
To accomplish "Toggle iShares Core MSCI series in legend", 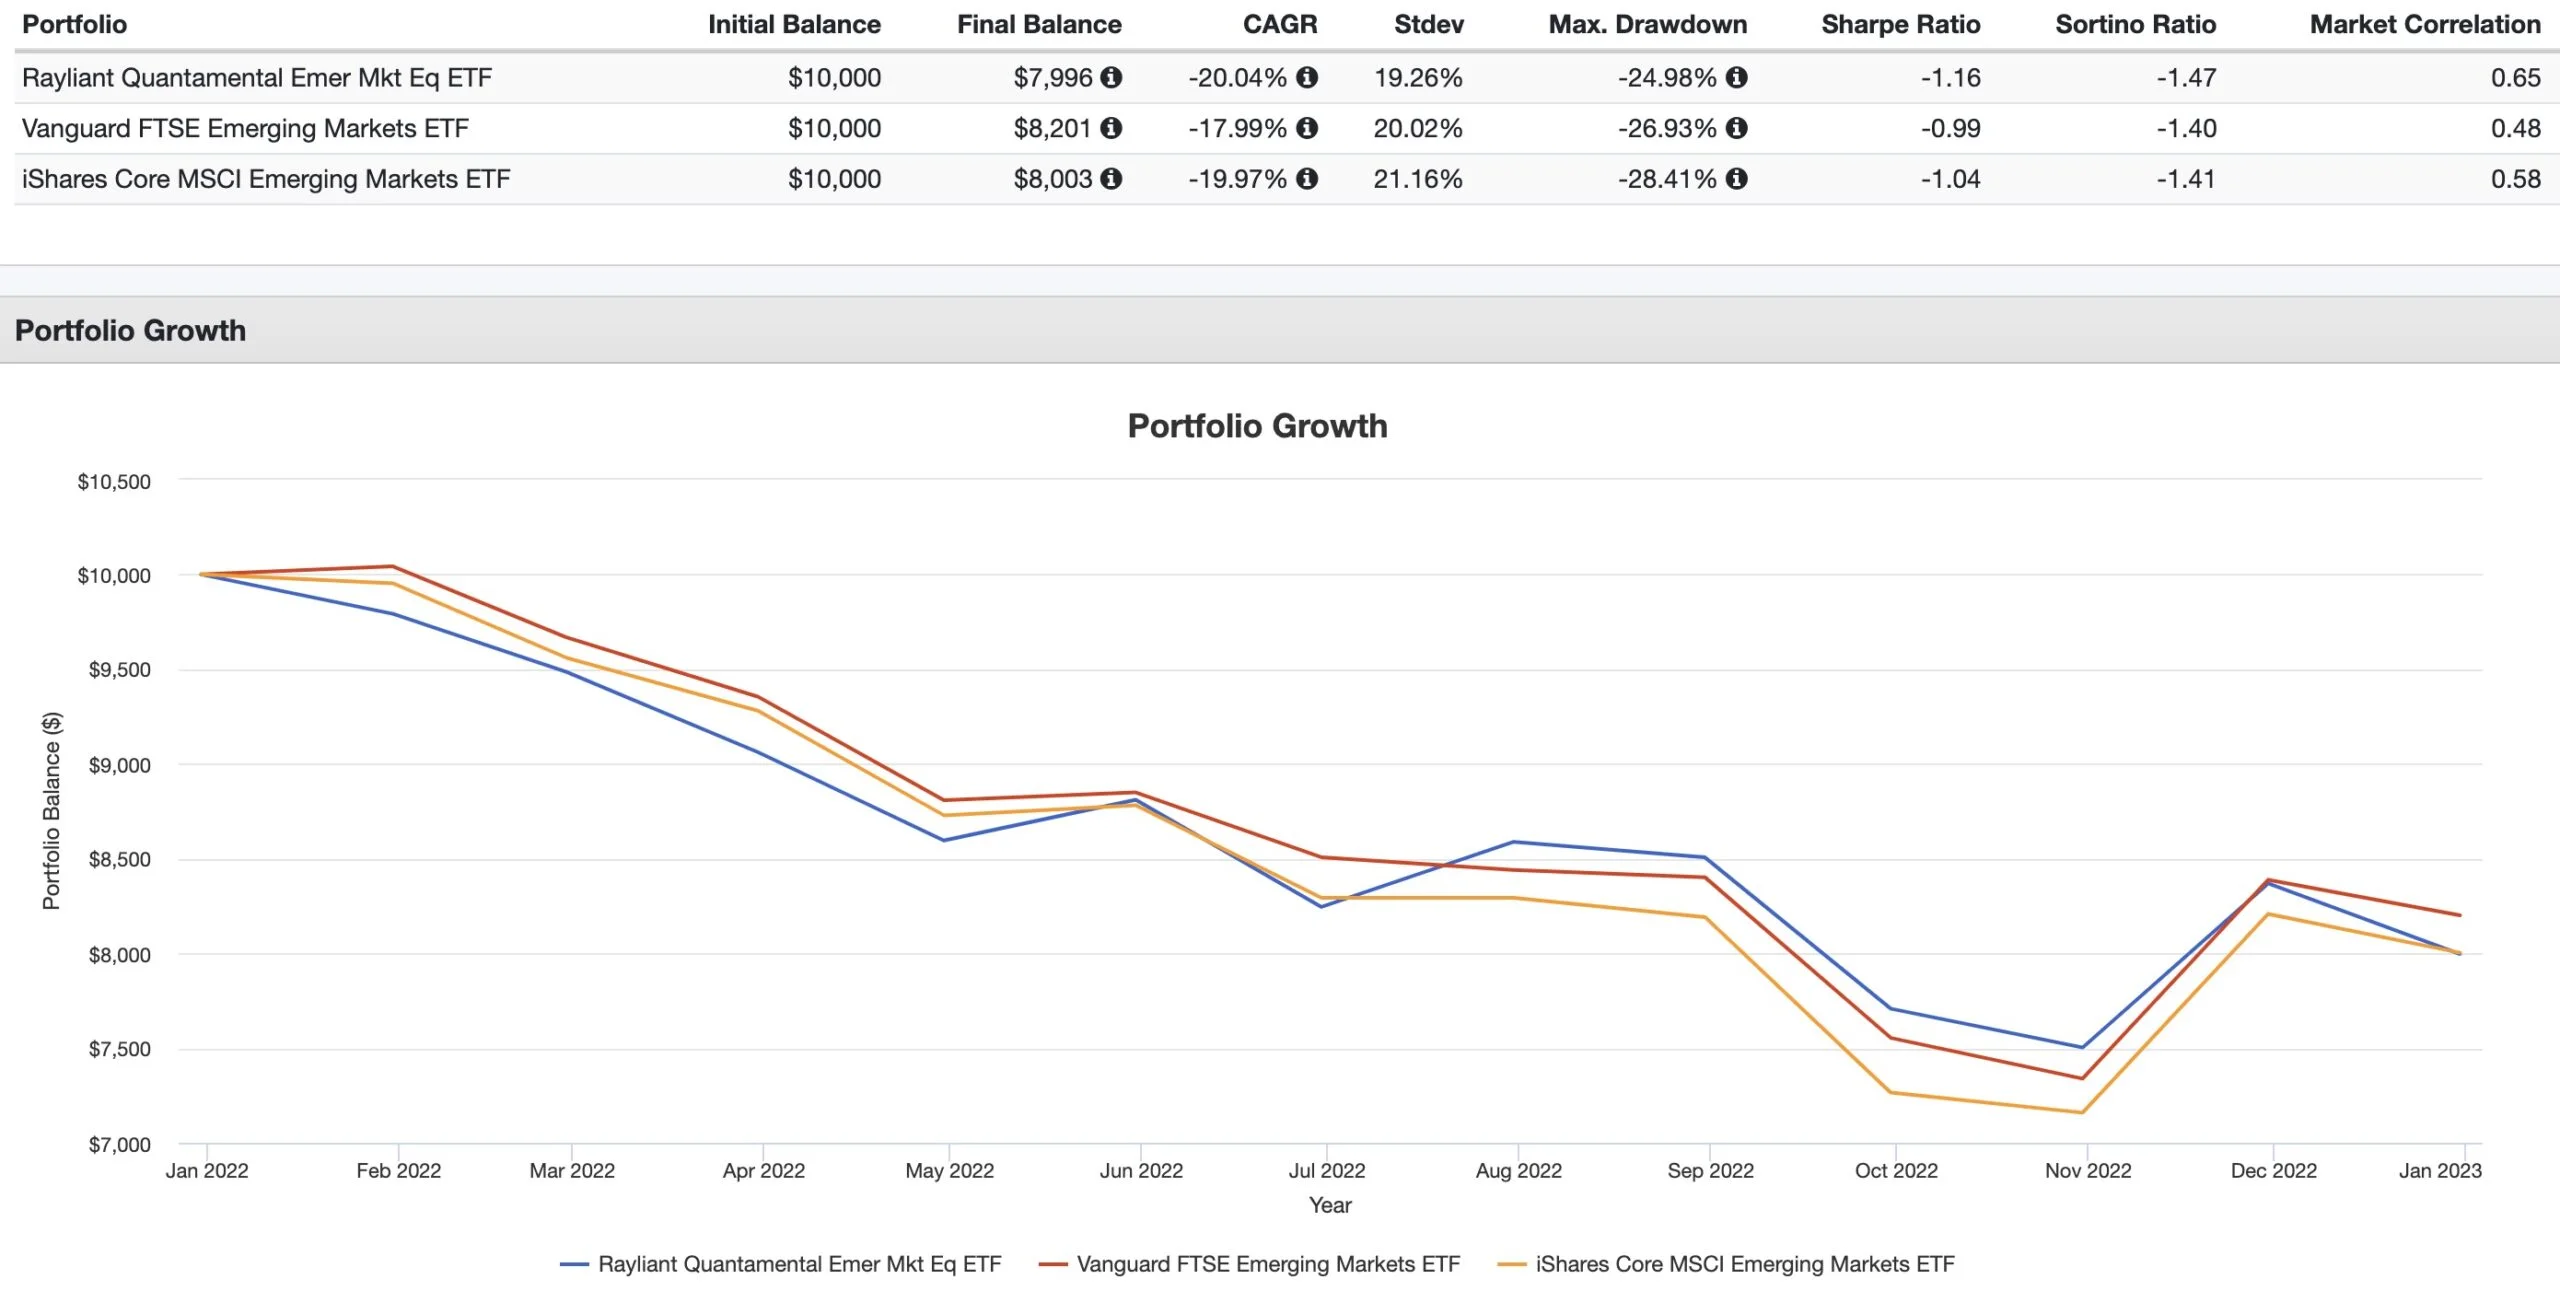I will coord(1726,1264).
